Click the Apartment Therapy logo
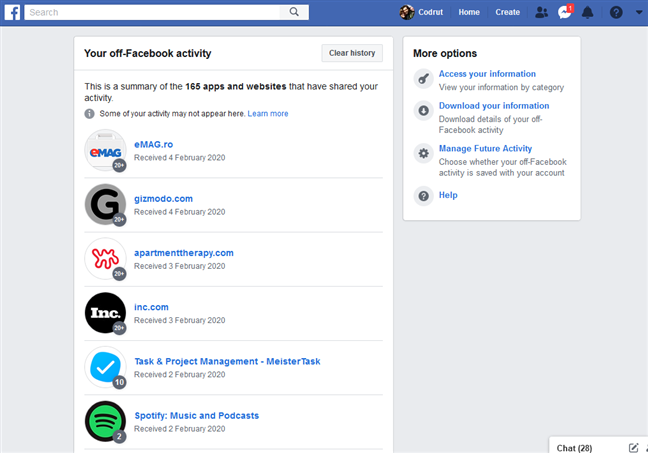 tap(105, 259)
